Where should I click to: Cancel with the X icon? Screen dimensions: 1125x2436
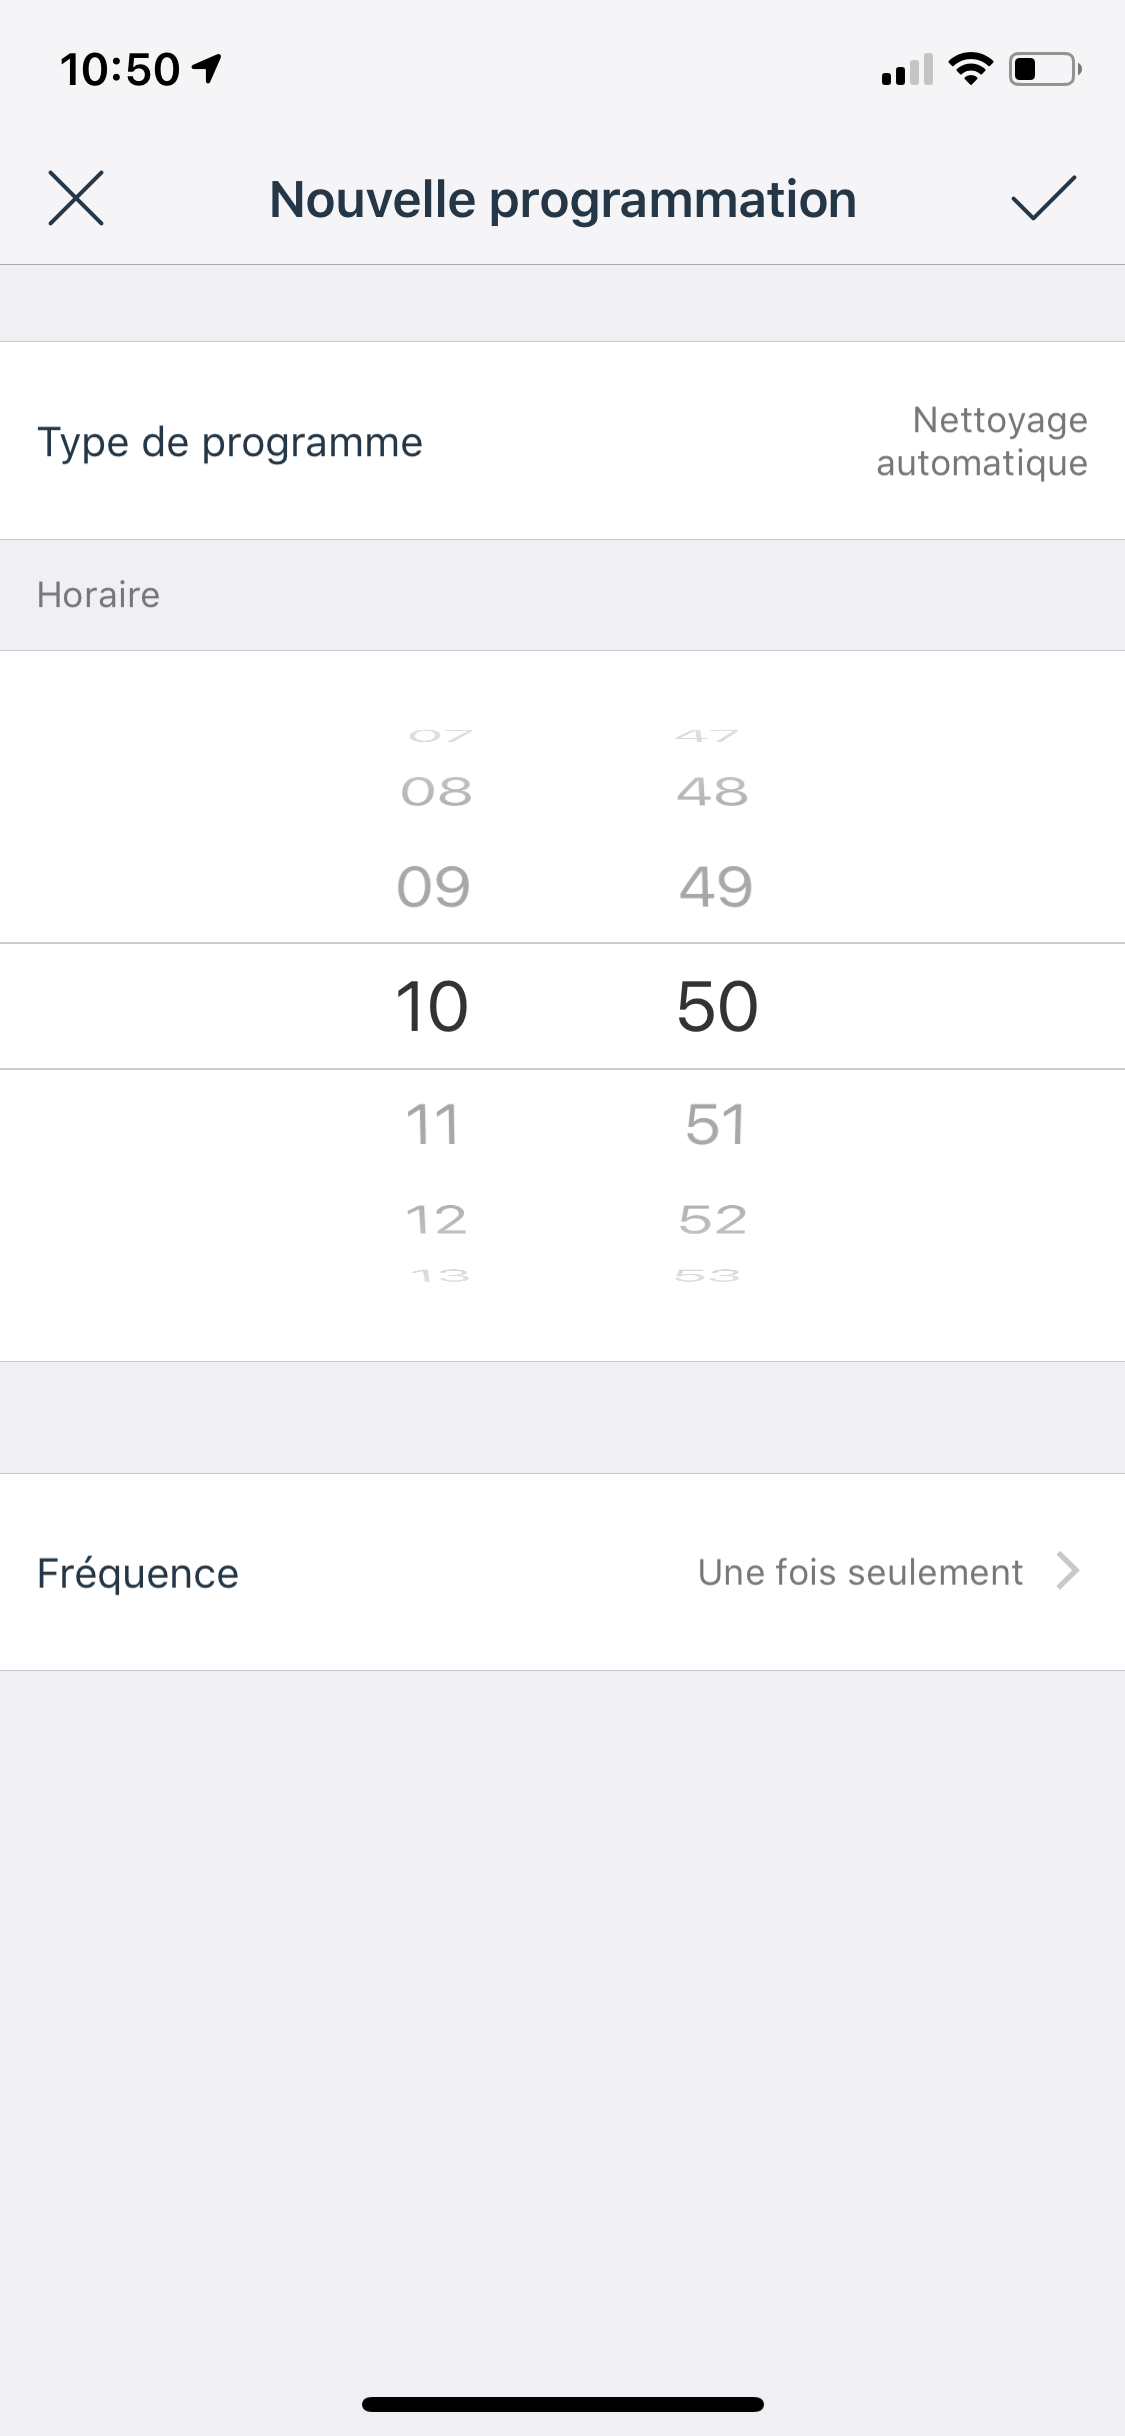[76, 198]
